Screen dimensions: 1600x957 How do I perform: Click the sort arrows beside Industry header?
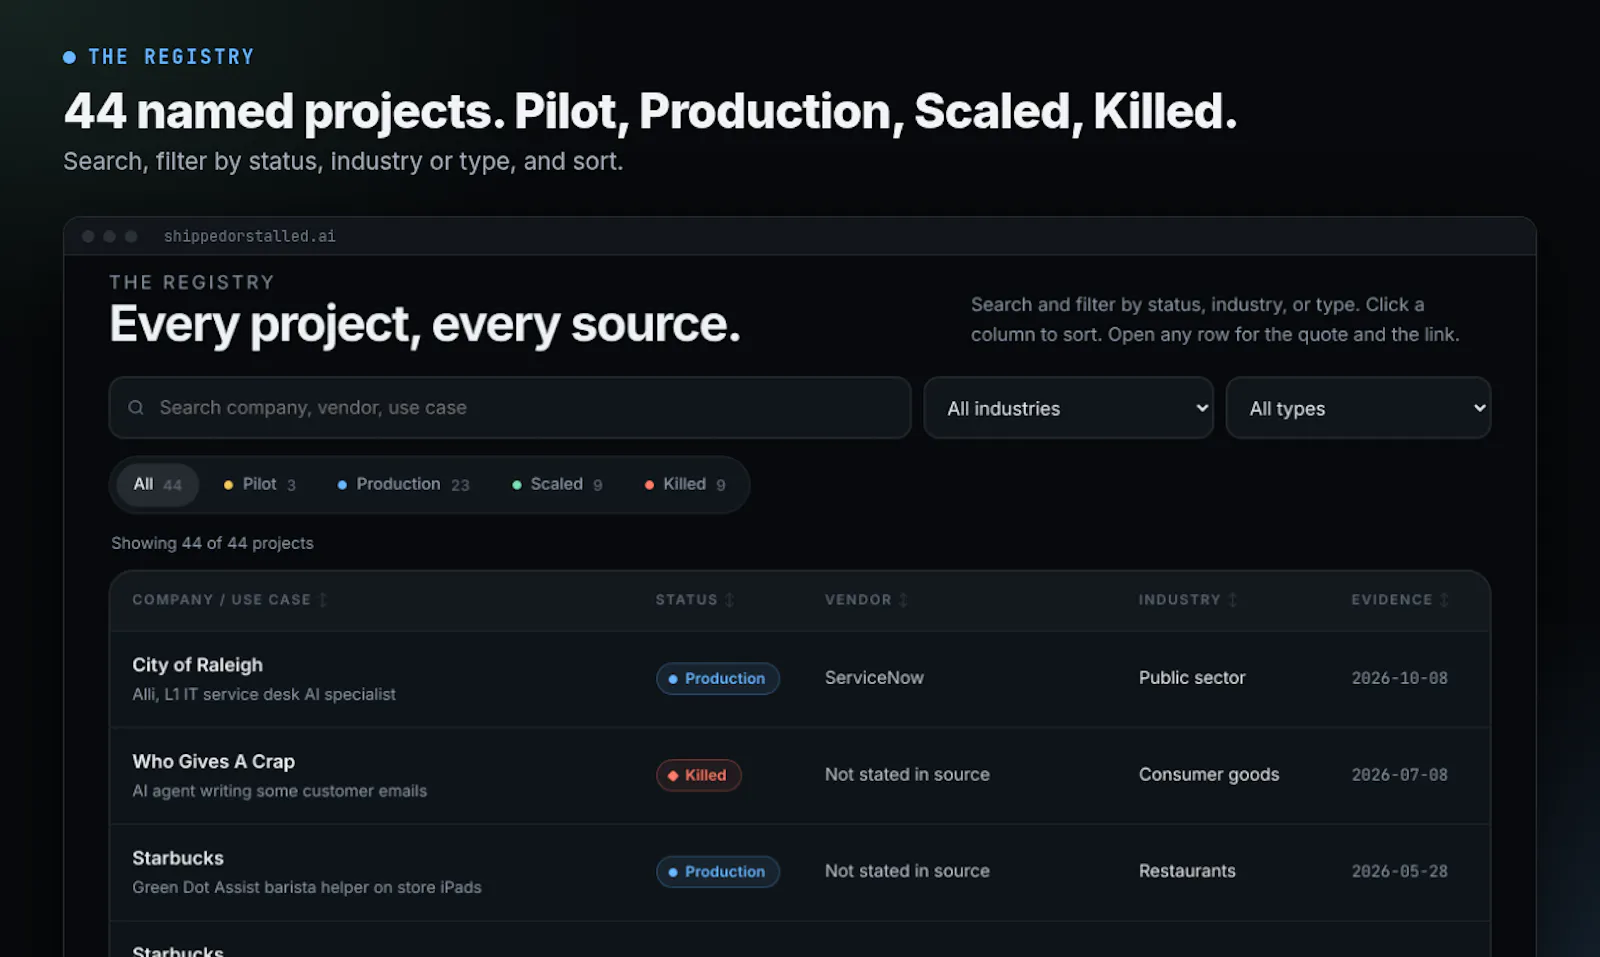click(x=1233, y=600)
